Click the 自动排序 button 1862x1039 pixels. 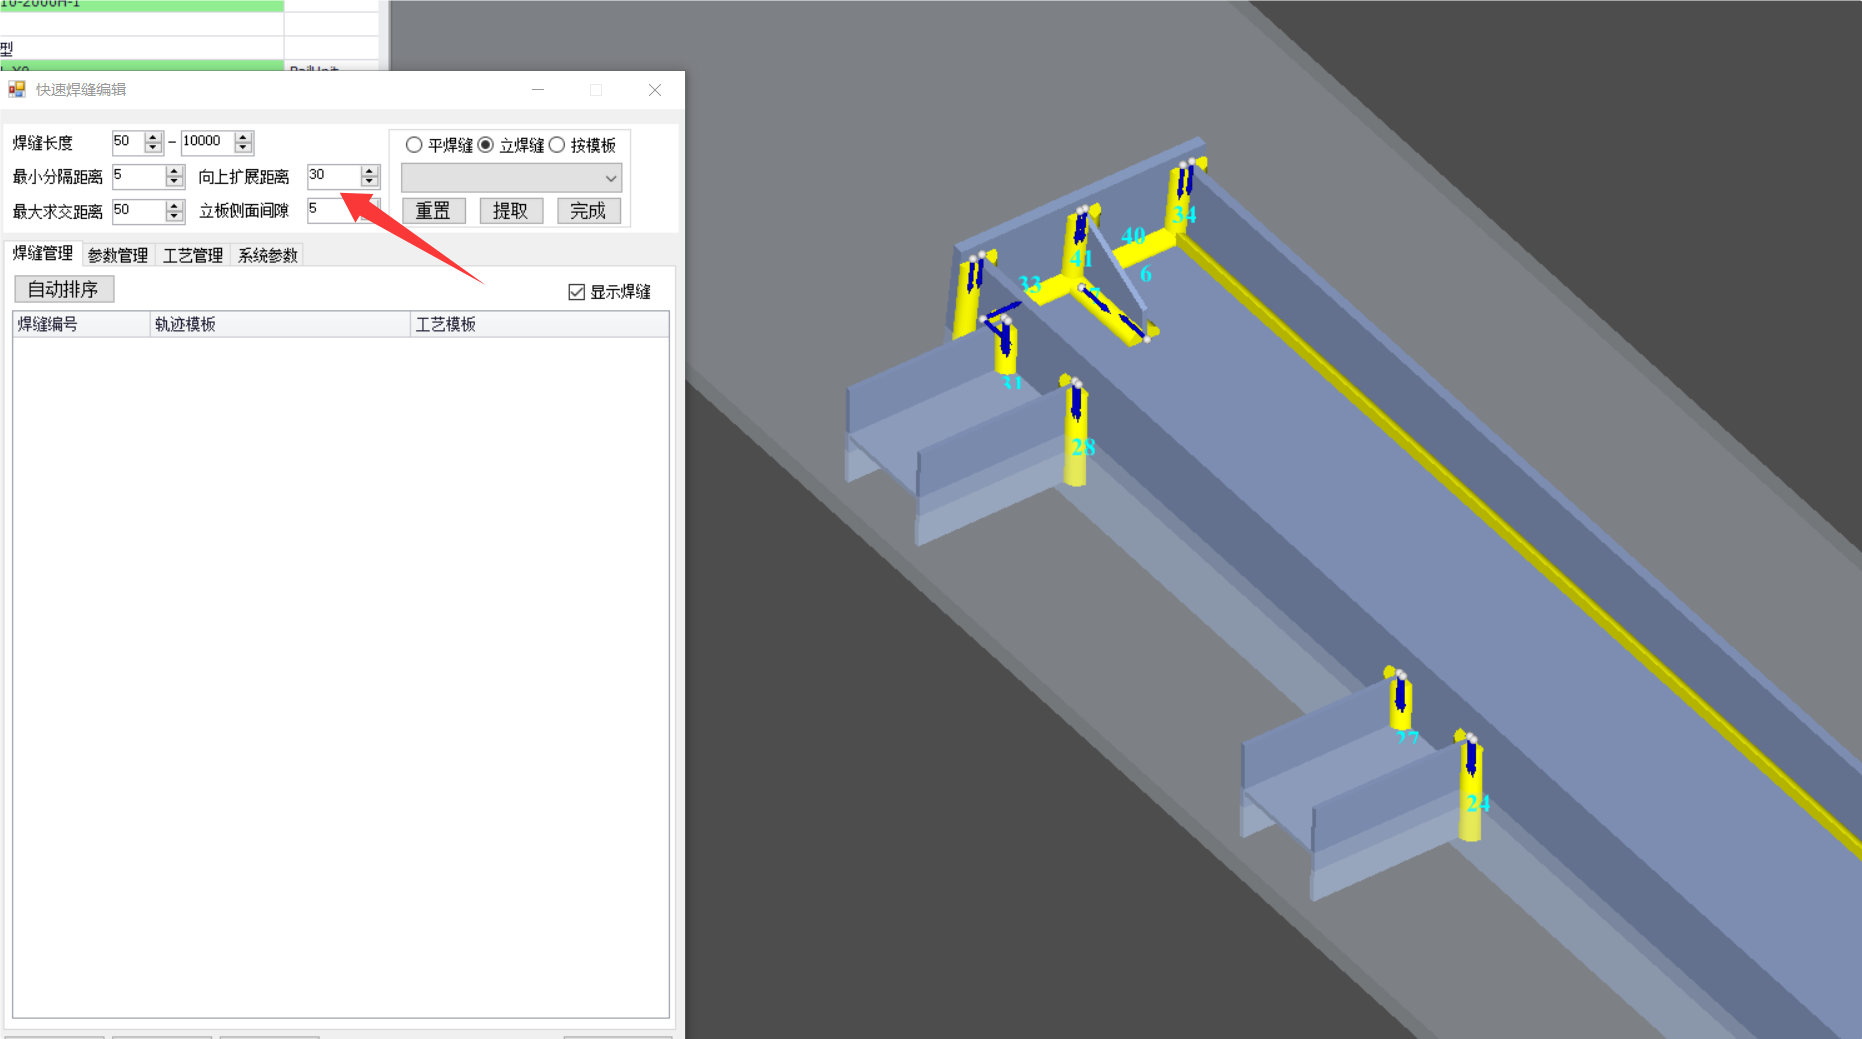coord(63,289)
